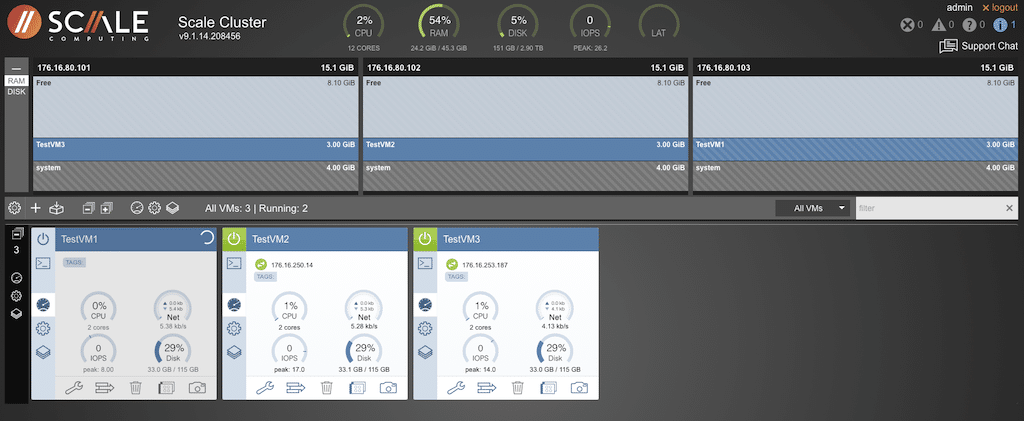Take a snapshot of TestVM1 with camera icon
This screenshot has height=421, width=1024.
point(197,388)
